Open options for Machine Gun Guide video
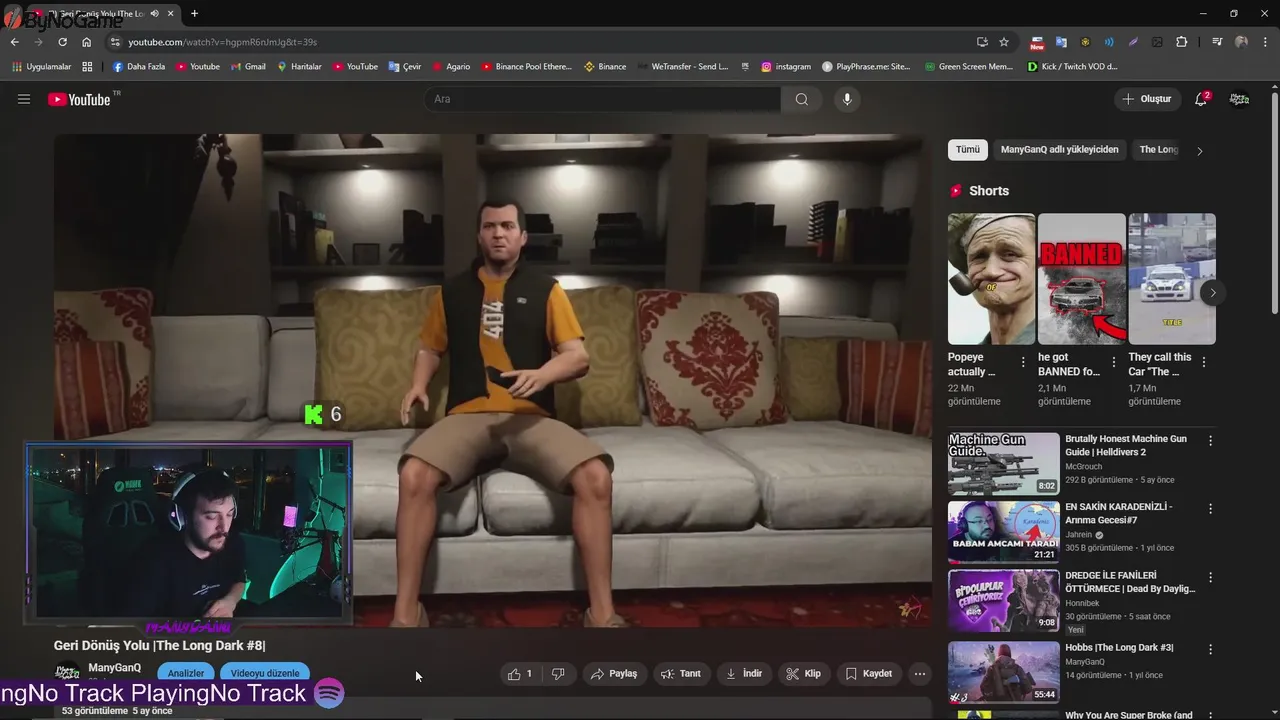The image size is (1280, 720). (x=1210, y=440)
